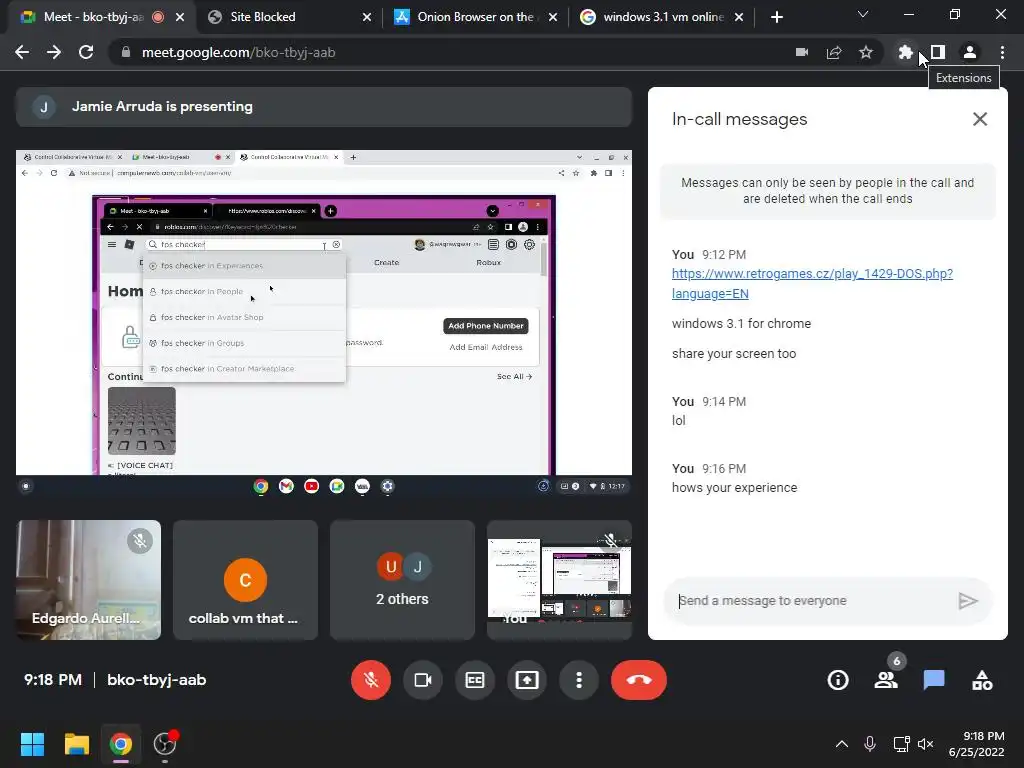Click the chat message "hows your experience"
The image size is (1024, 768).
pos(735,488)
